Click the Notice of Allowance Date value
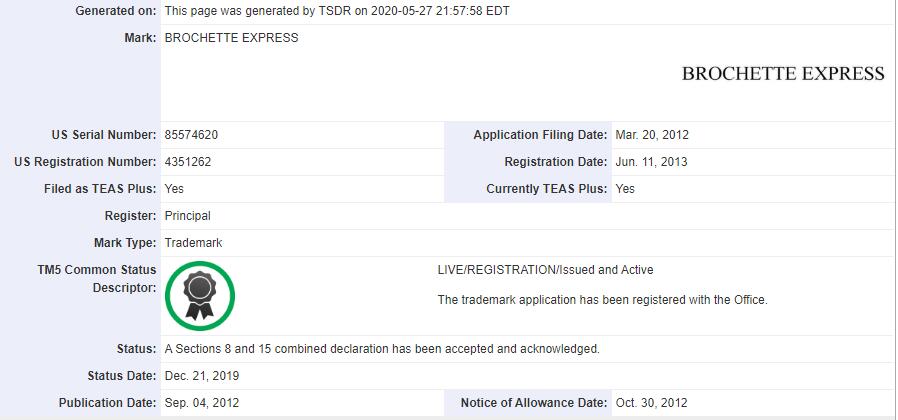This screenshot has height=420, width=898. point(651,403)
